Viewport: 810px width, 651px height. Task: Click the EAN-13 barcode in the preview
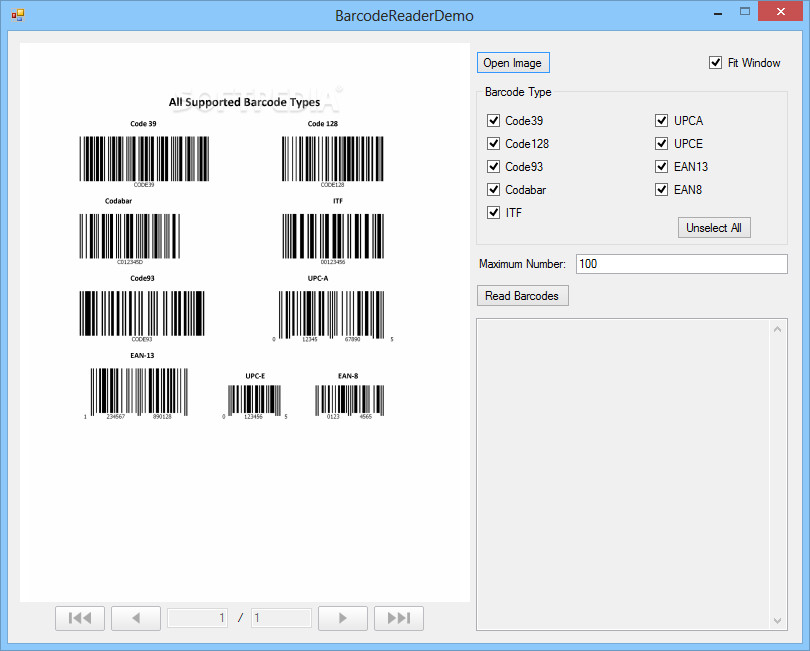click(136, 393)
